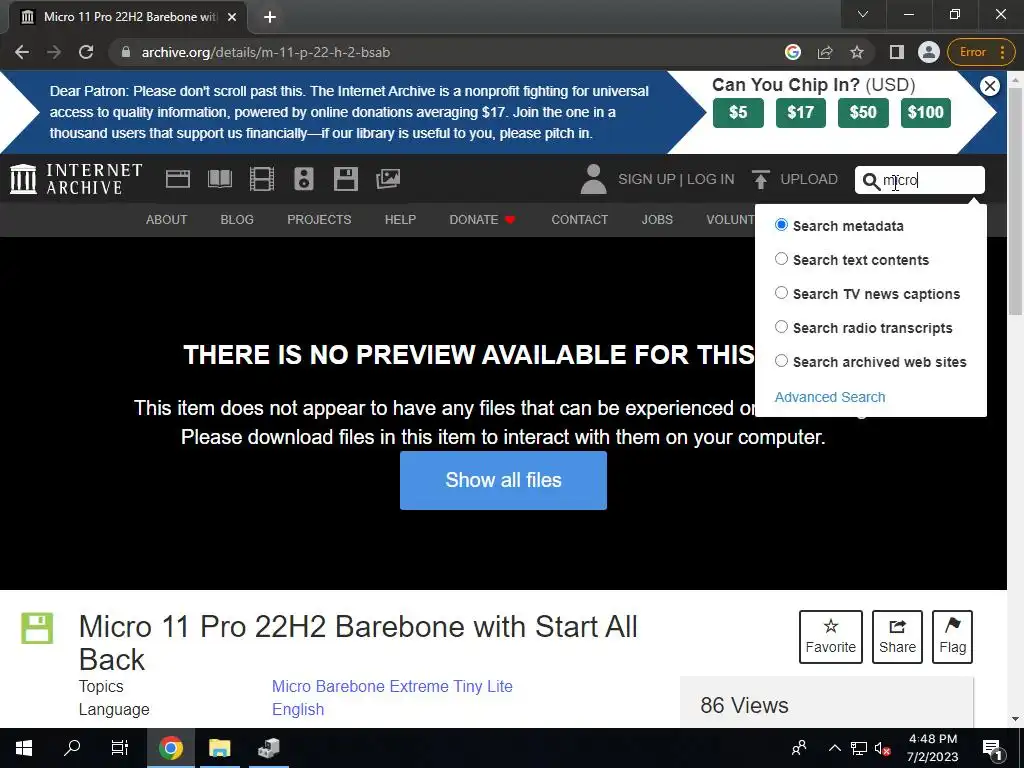Go back to the previous page

(22, 52)
